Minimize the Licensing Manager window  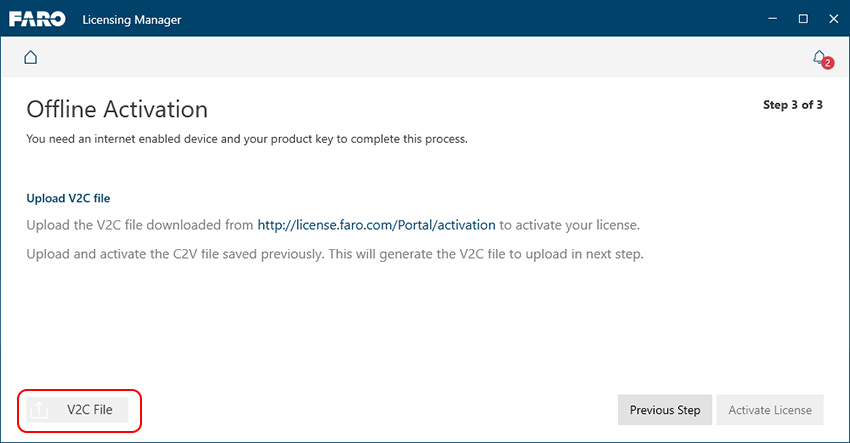point(773,19)
